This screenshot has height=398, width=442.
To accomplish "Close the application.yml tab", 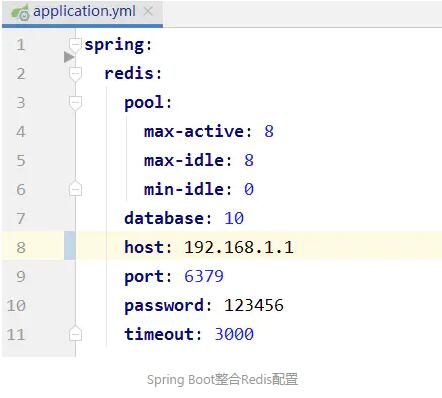I will (148, 12).
